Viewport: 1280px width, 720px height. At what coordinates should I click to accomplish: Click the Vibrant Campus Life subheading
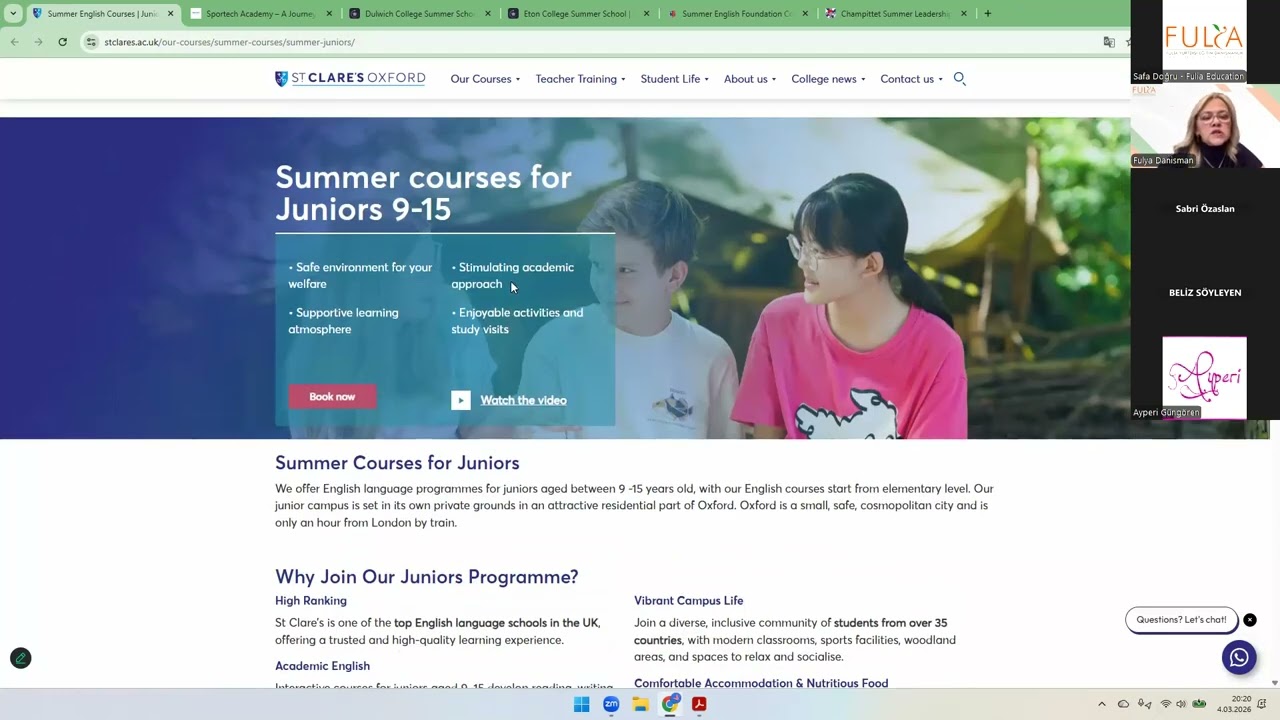(689, 601)
